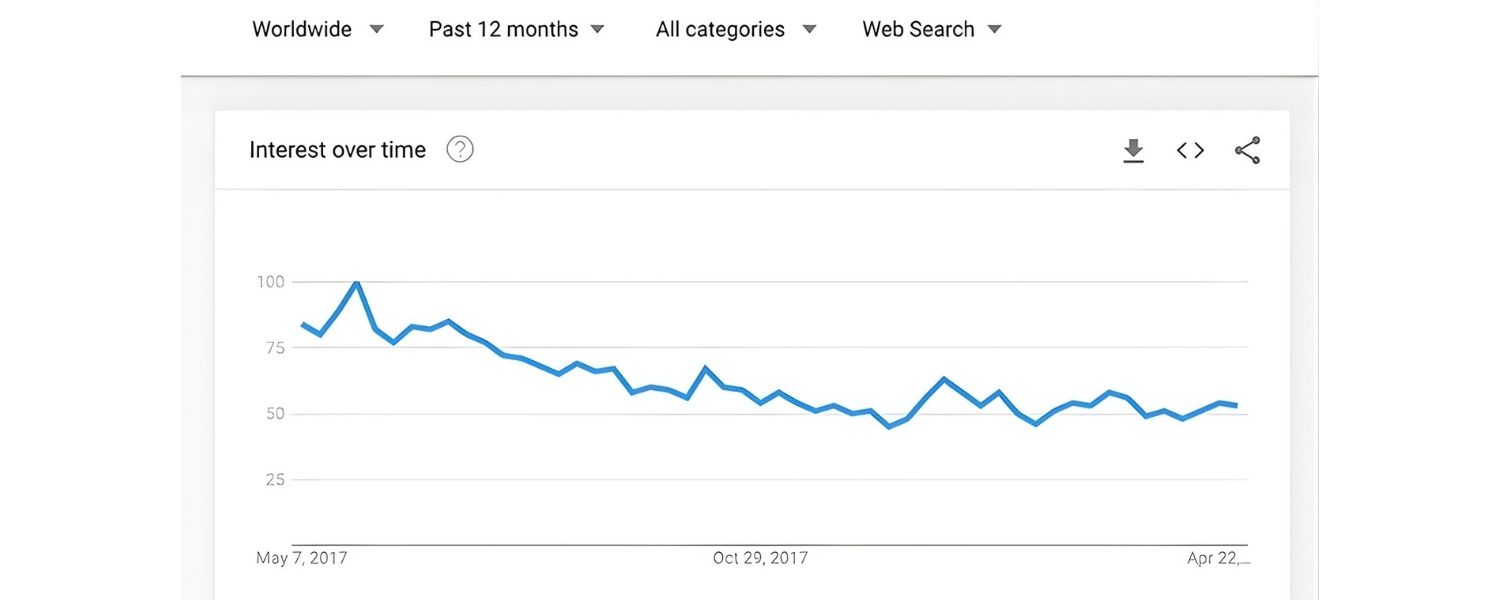Open the Past 12 months time range dropdown
Screen dimensions: 1500x600
click(x=515, y=29)
